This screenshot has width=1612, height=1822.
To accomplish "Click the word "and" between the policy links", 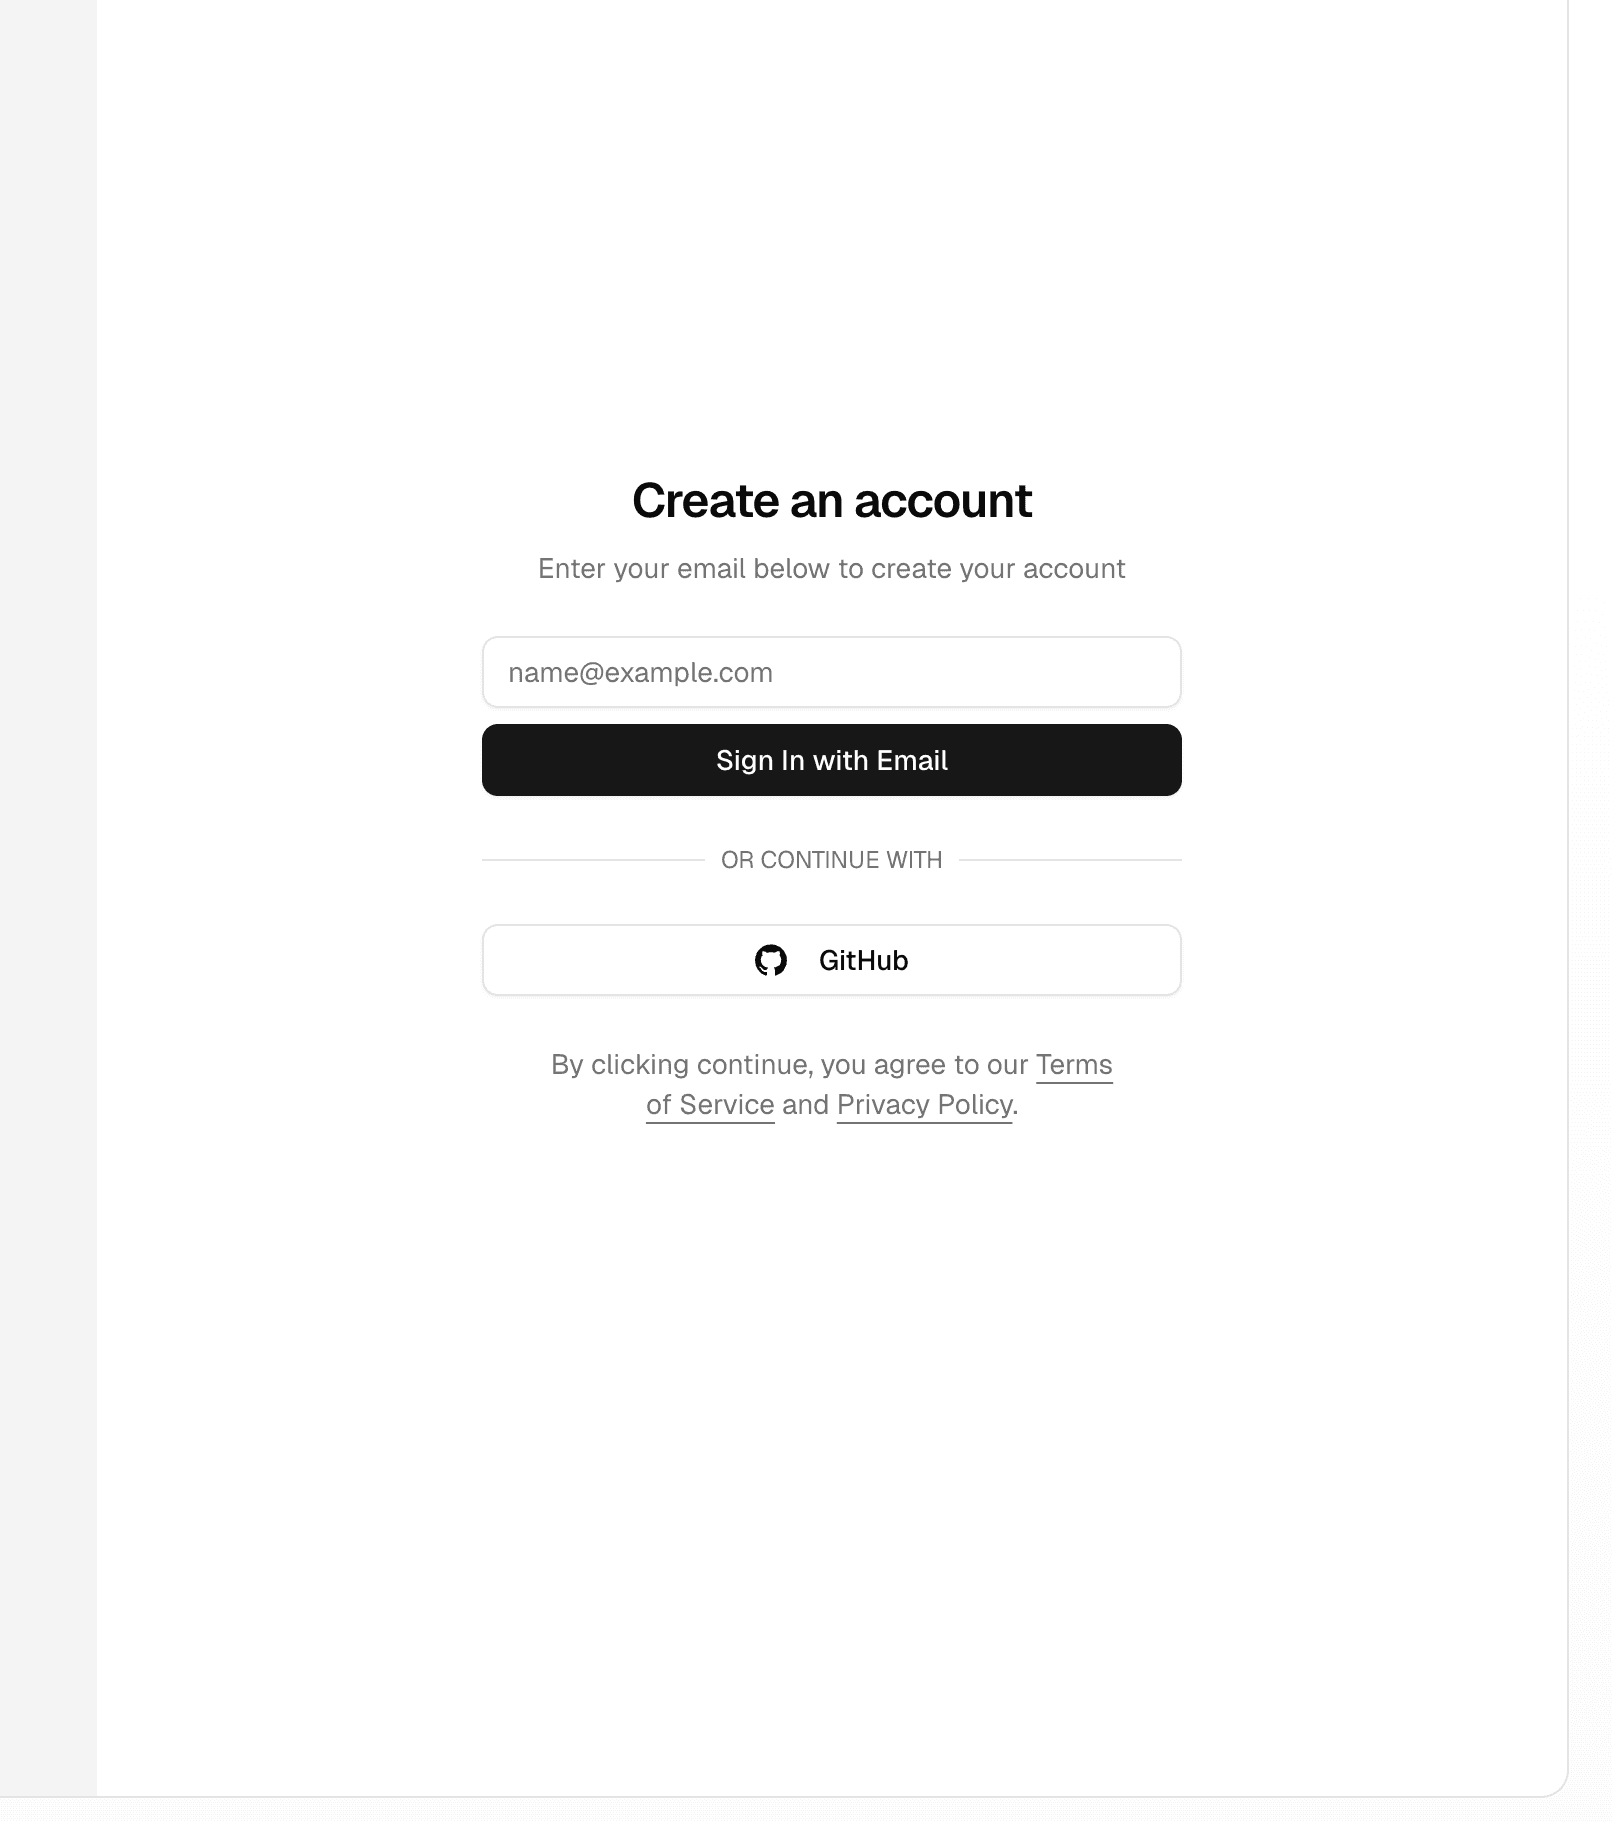I will click(x=805, y=1105).
